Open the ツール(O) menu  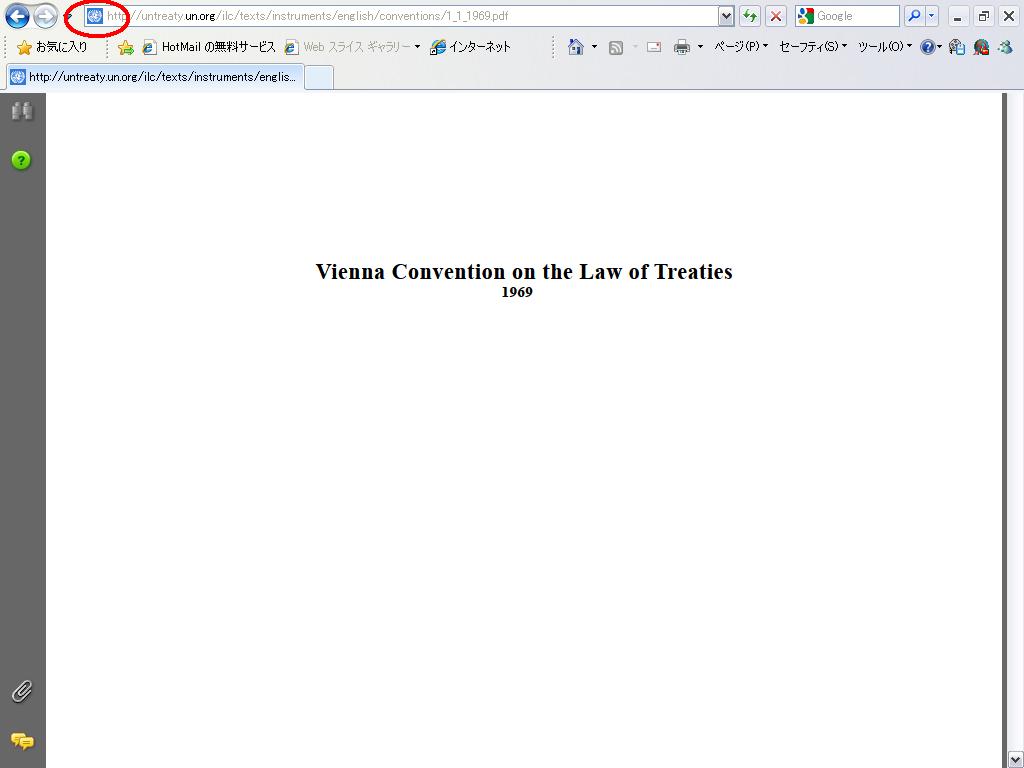(x=884, y=47)
